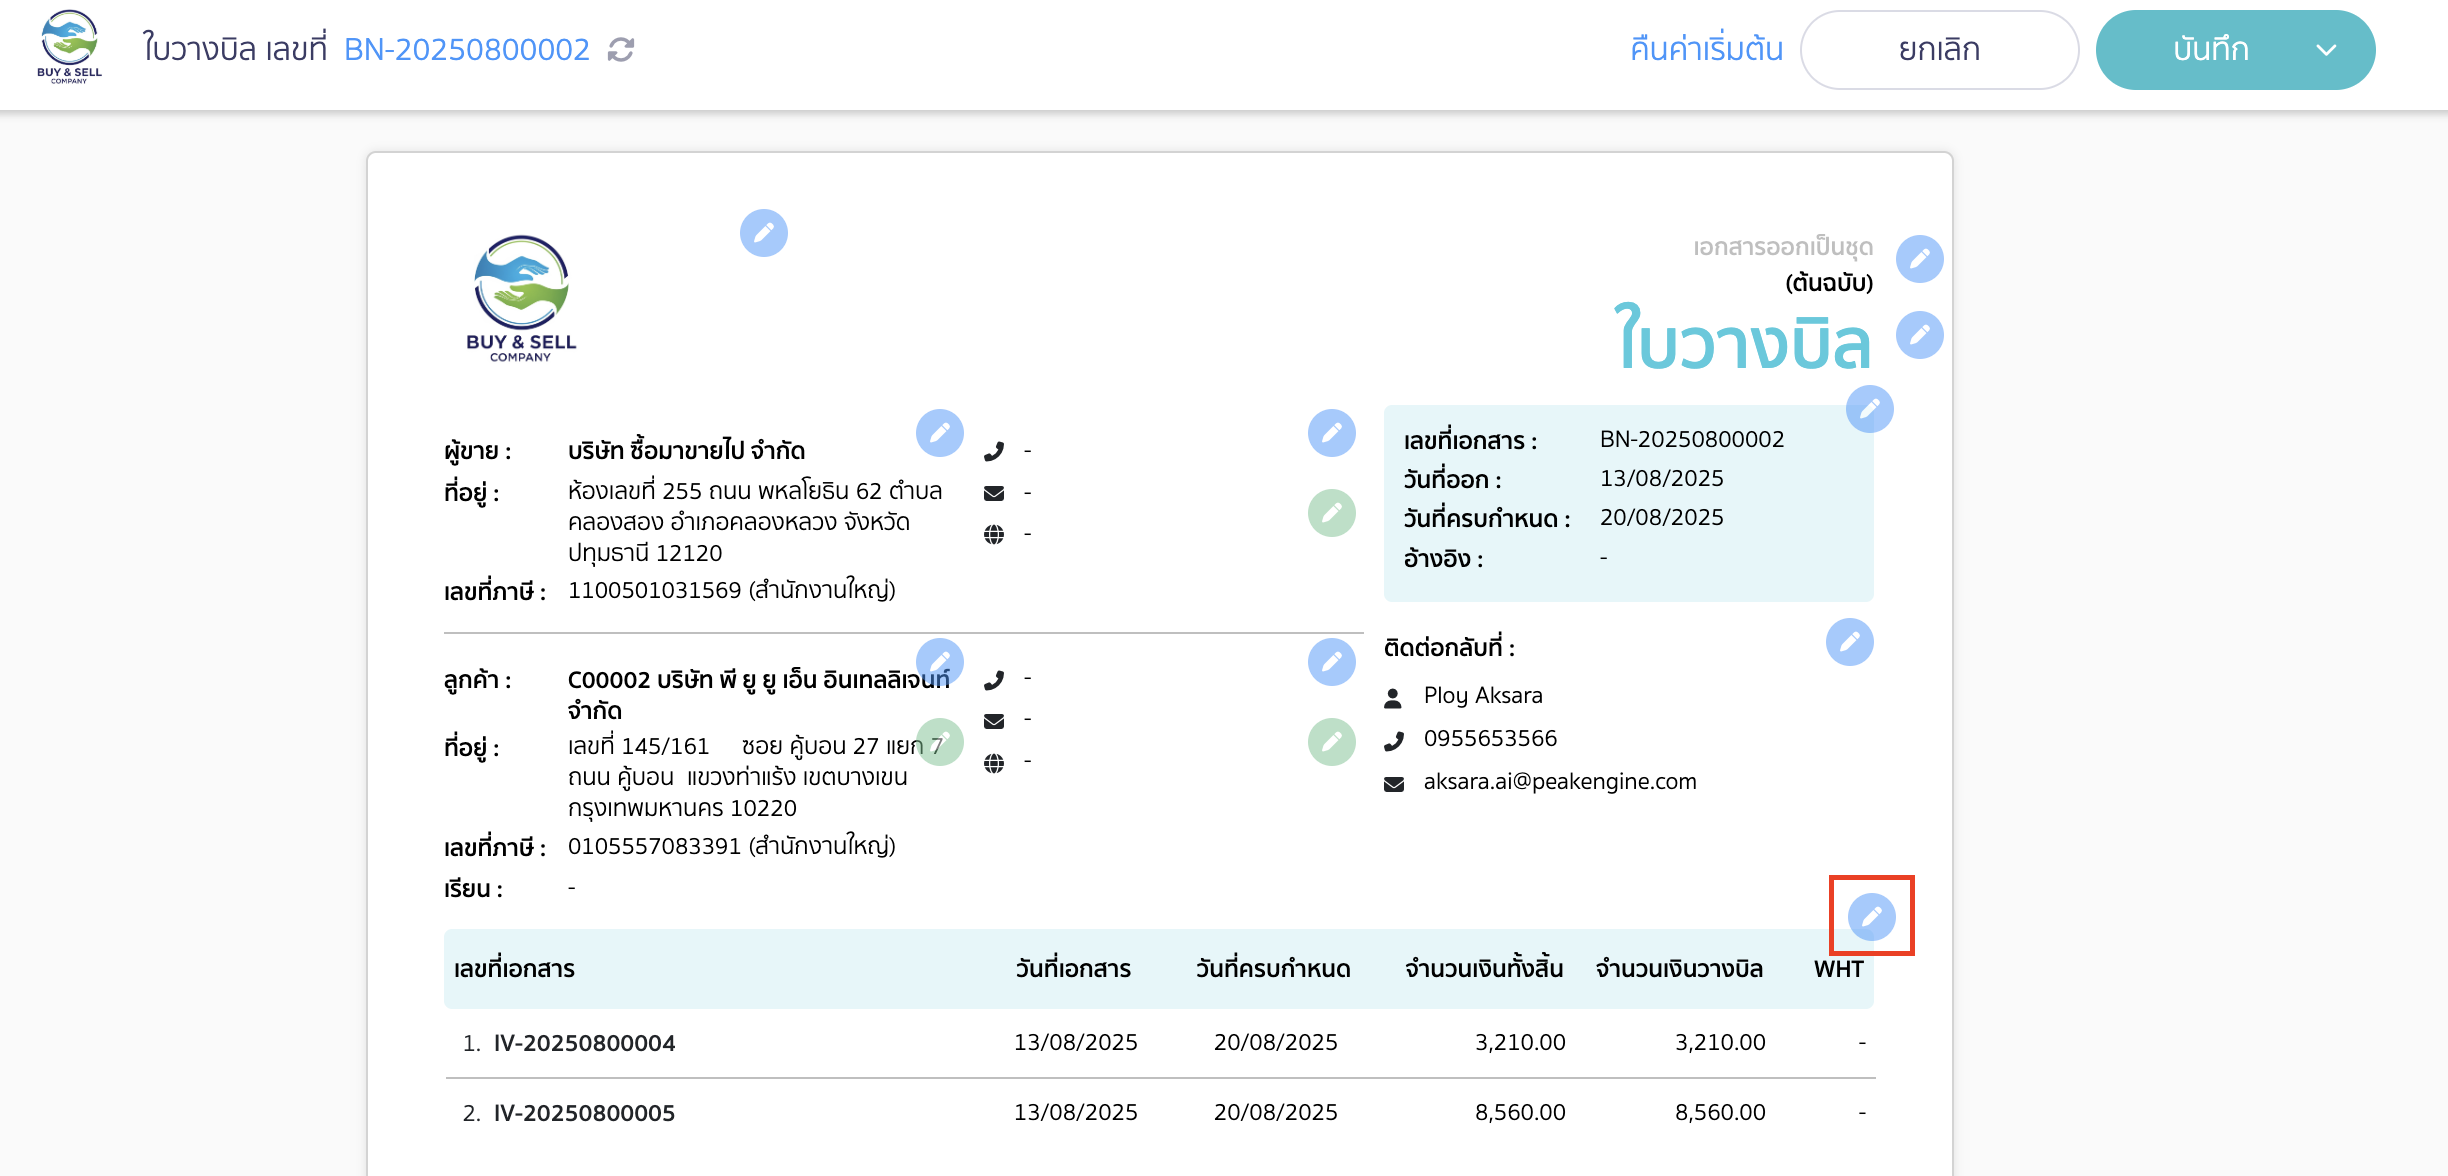Click seller tax ID 1100501031569
This screenshot has width=2448, height=1176.
[x=655, y=590]
